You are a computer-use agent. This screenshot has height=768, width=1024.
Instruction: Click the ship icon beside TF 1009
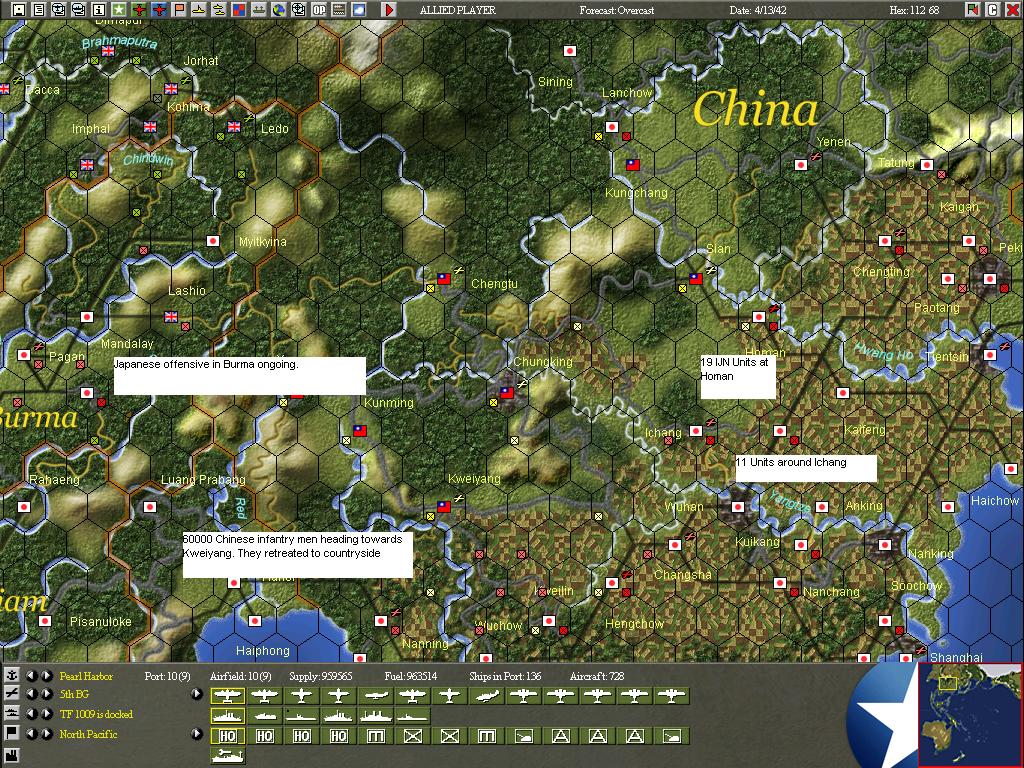(x=11, y=713)
